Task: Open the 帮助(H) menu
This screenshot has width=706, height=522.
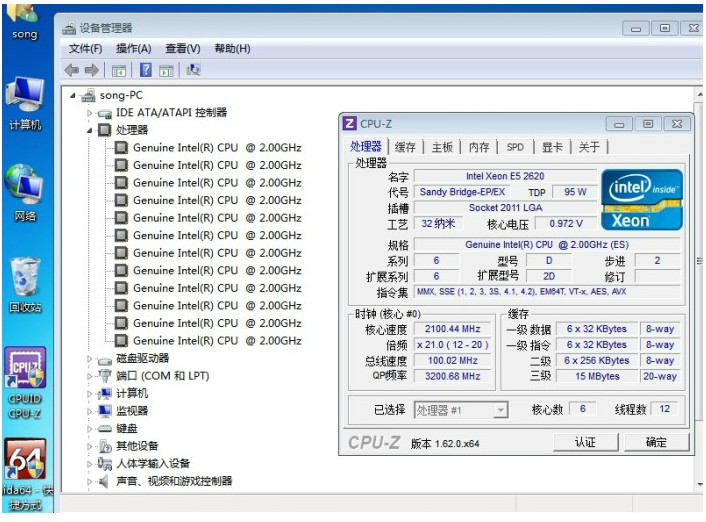Action: [x=232, y=49]
